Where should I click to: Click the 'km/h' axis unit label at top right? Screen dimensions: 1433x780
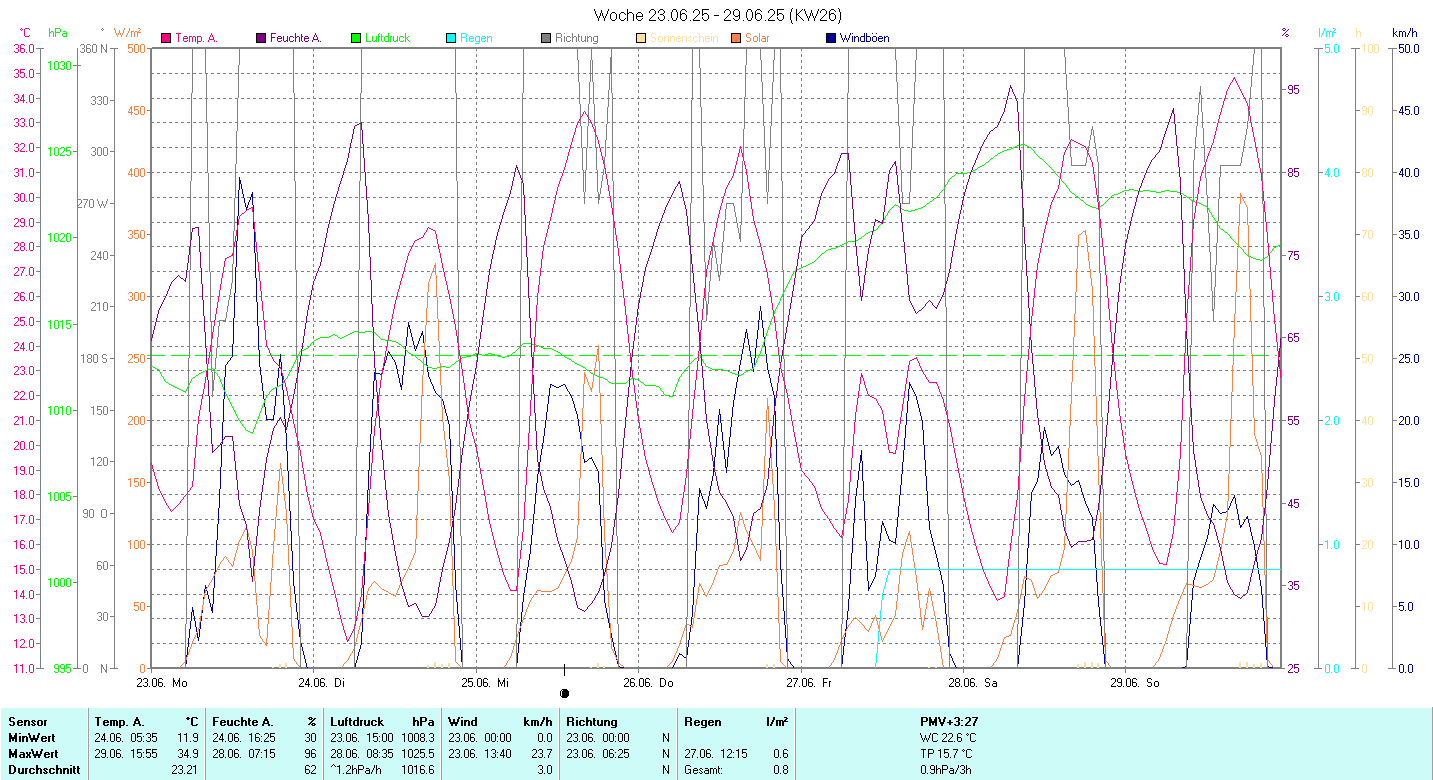point(1405,33)
